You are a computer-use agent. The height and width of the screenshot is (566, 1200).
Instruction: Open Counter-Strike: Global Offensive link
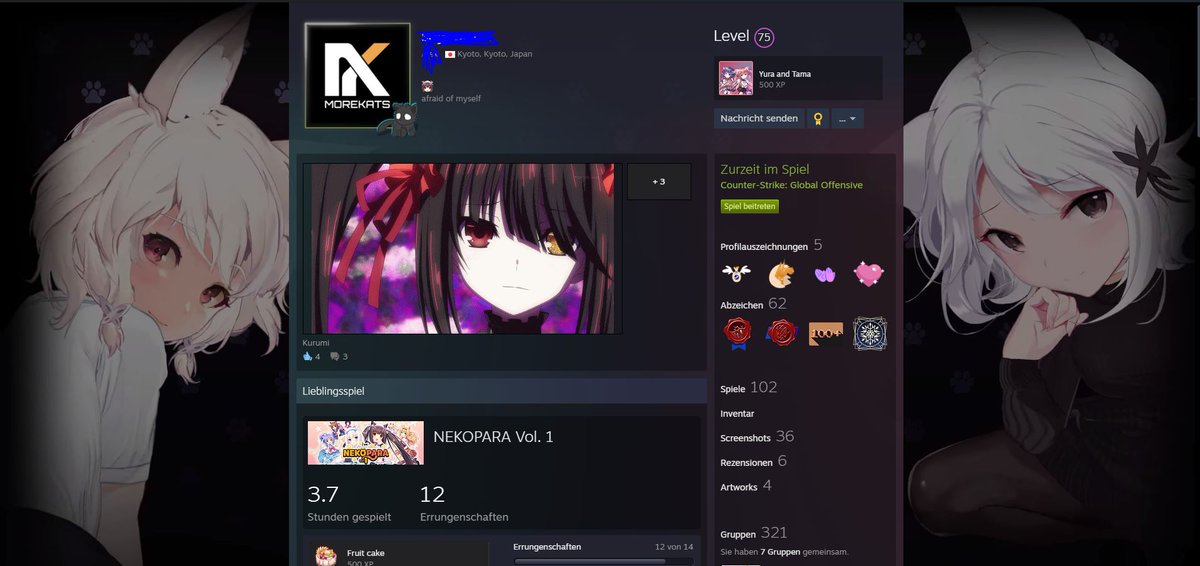[x=791, y=185]
